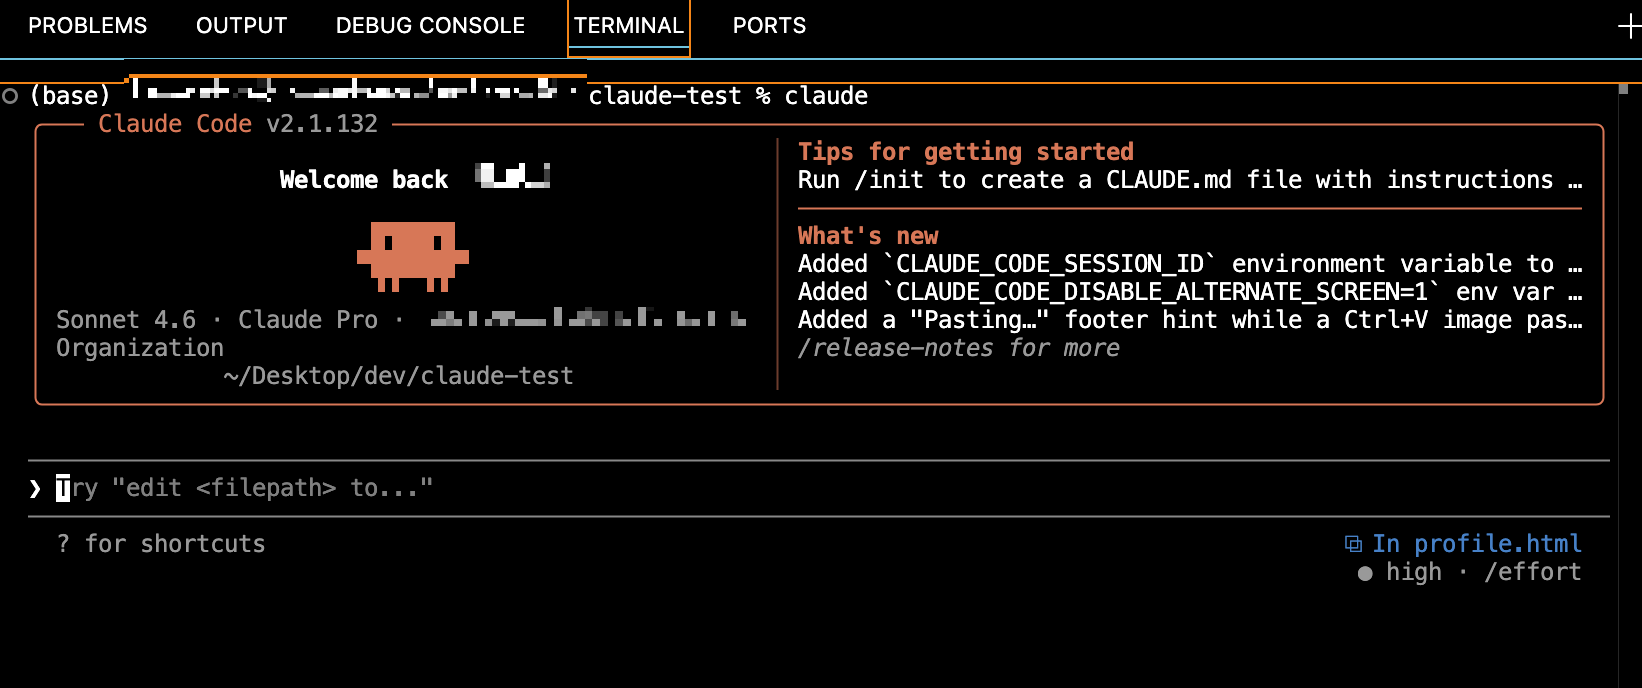Open the PORTS tab
The width and height of the screenshot is (1642, 688).
point(769,26)
